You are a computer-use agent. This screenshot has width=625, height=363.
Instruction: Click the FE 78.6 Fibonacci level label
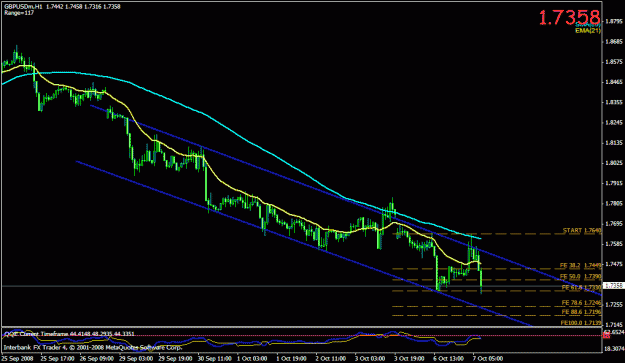coord(582,303)
